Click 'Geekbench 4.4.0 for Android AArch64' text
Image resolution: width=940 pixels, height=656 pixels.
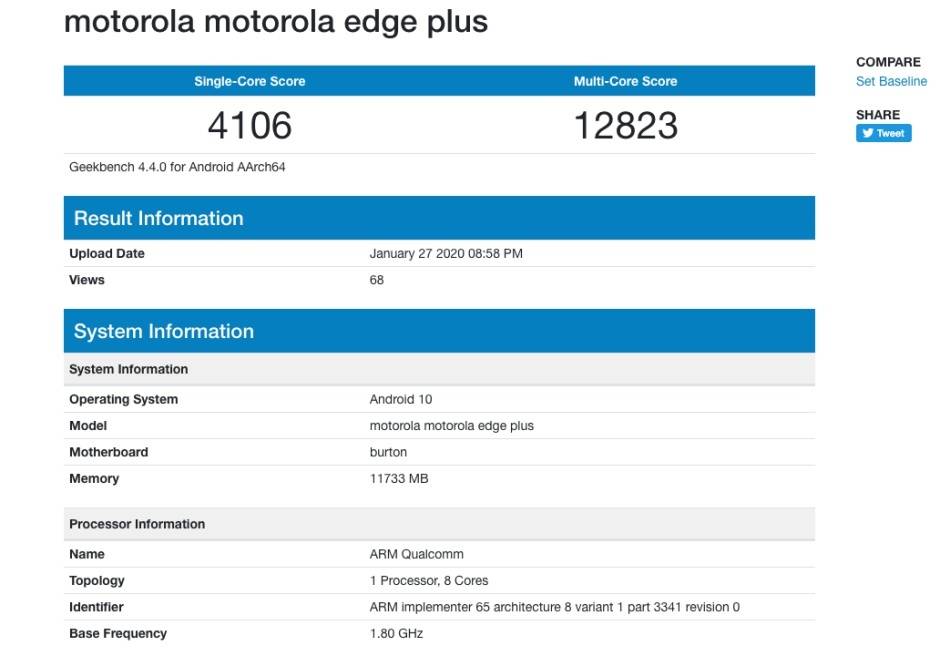coord(177,167)
